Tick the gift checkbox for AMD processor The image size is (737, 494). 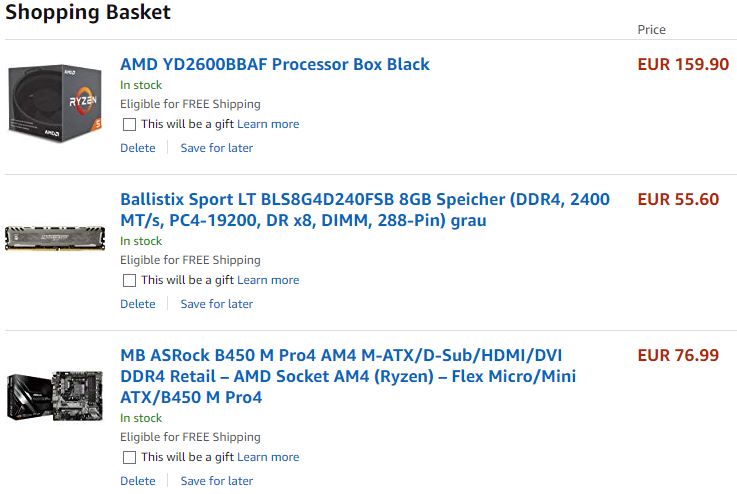[129, 125]
